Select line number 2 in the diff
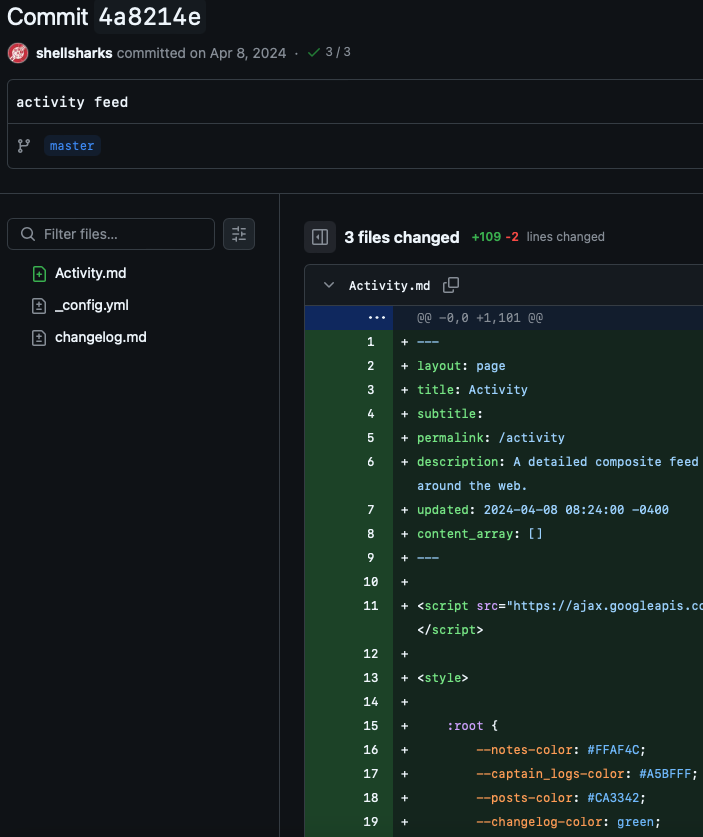 pos(370,366)
